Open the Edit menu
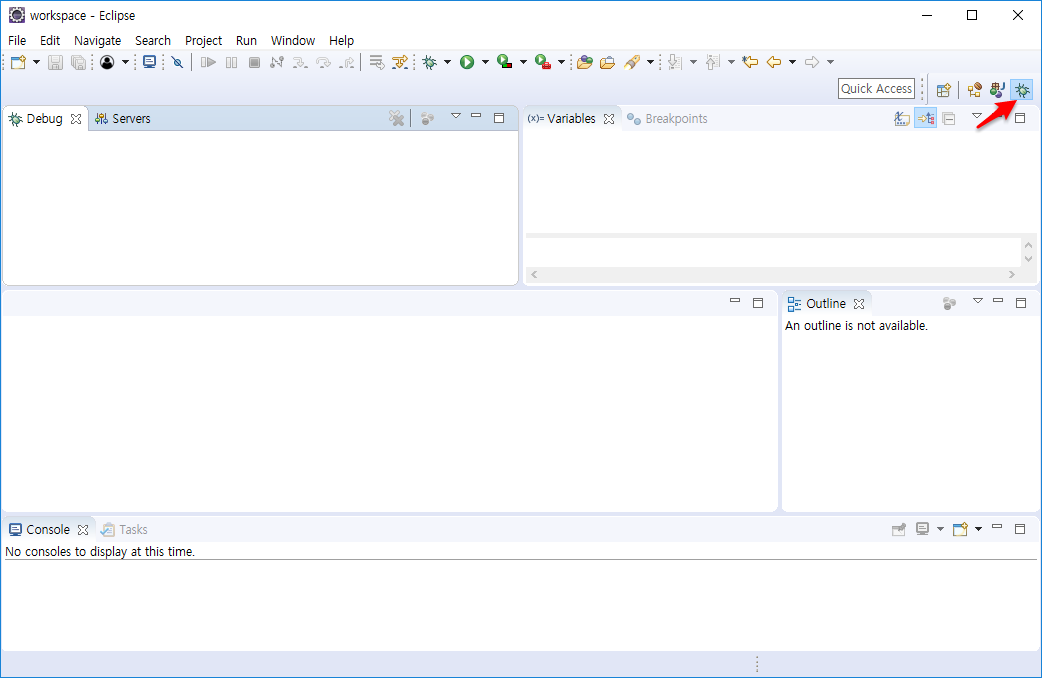Screen dimensions: 1042x678 tap(50, 41)
